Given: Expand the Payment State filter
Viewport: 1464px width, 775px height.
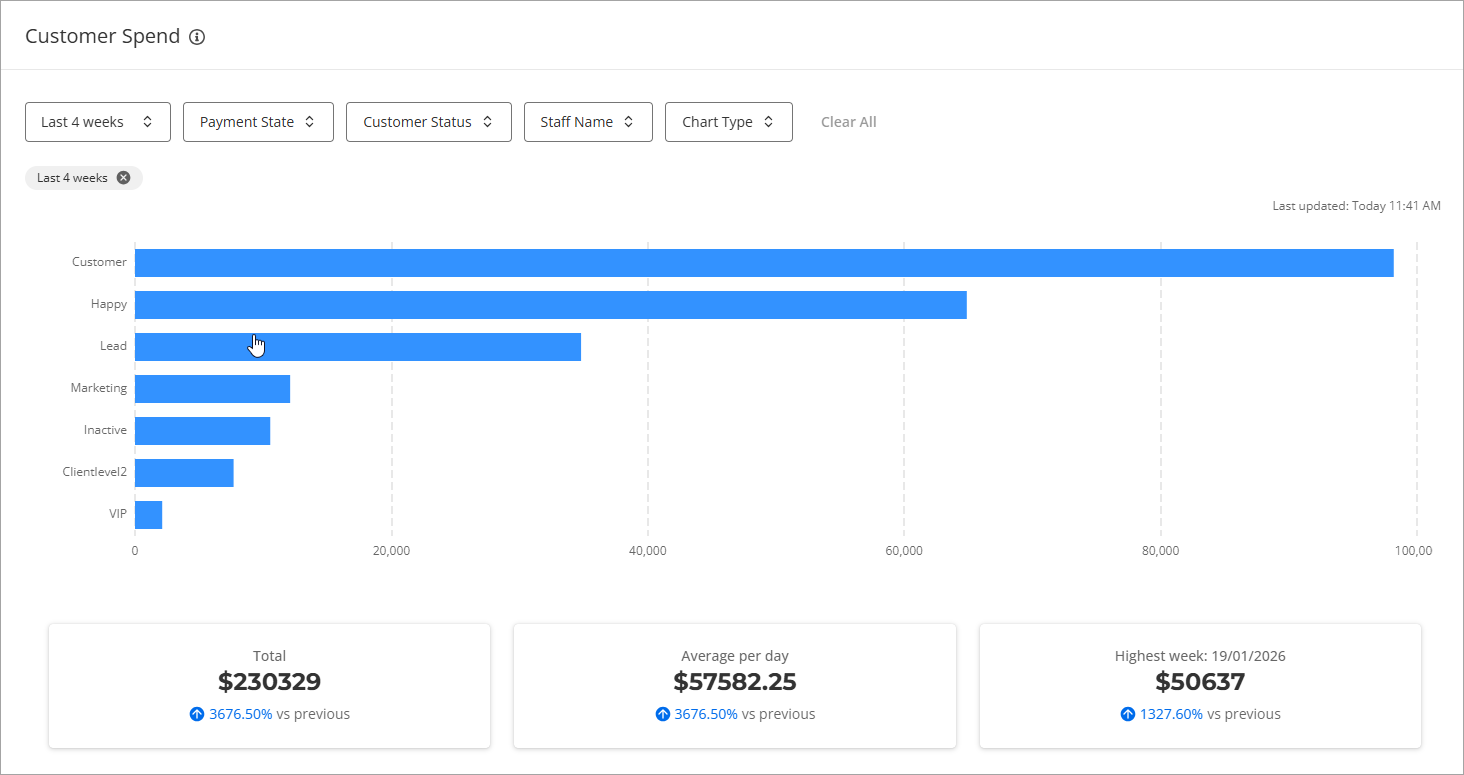Looking at the screenshot, I should pos(258,122).
